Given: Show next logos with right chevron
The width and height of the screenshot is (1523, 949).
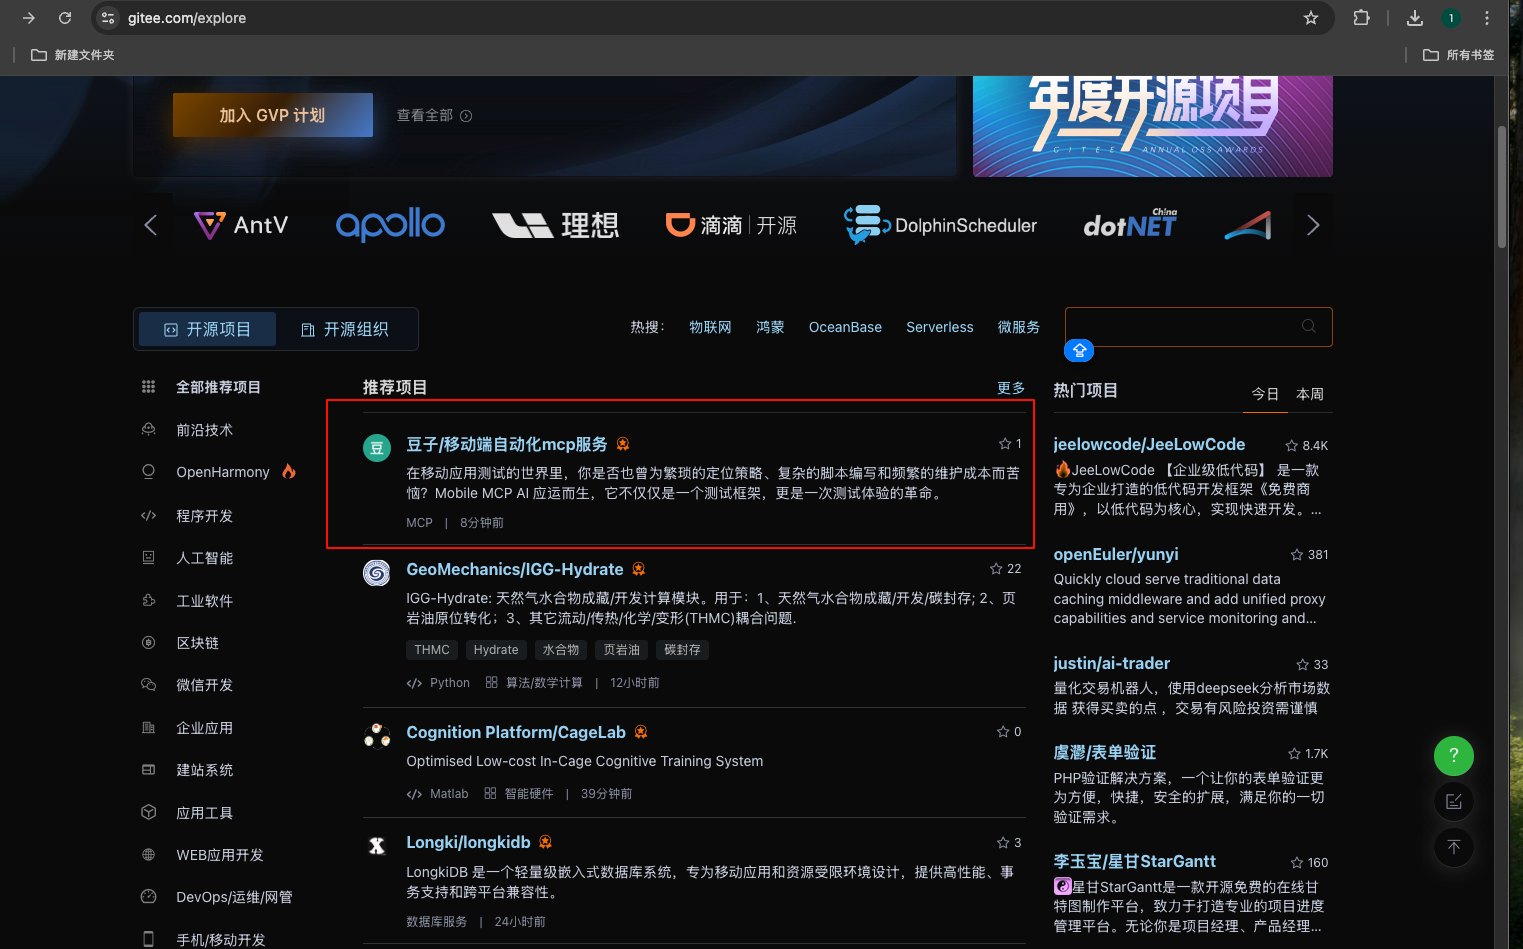Looking at the screenshot, I should tap(1313, 225).
